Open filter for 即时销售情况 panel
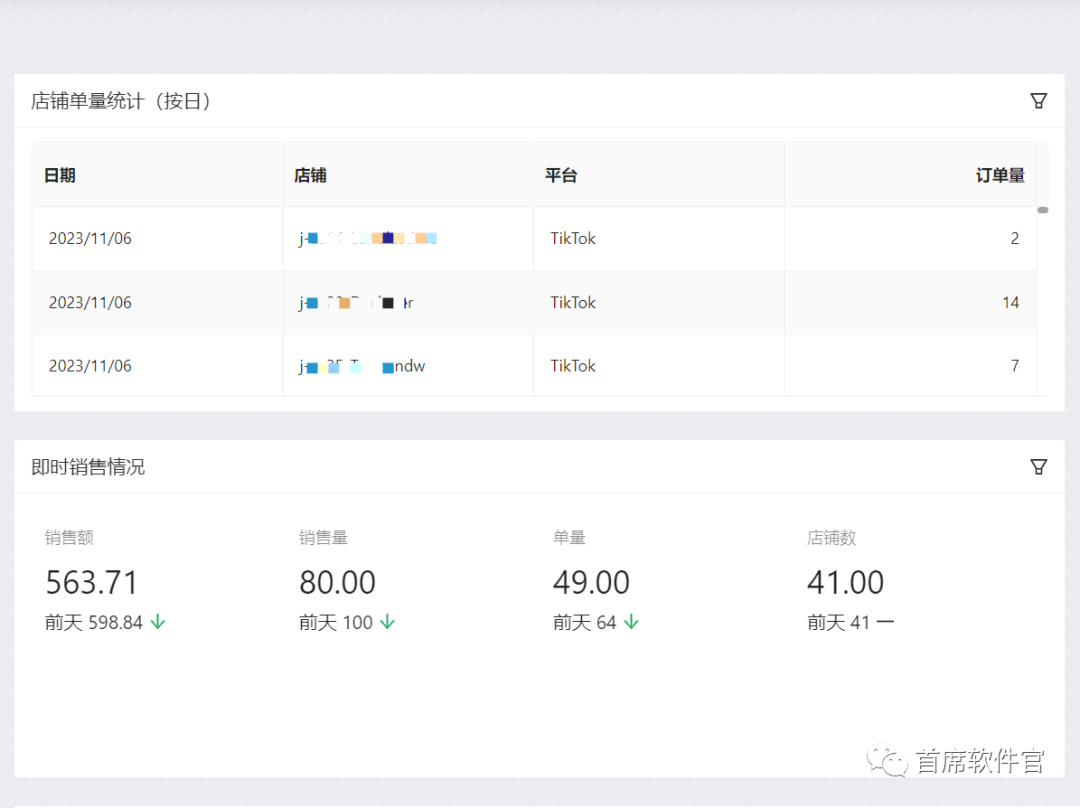Image resolution: width=1080 pixels, height=808 pixels. point(1038,467)
